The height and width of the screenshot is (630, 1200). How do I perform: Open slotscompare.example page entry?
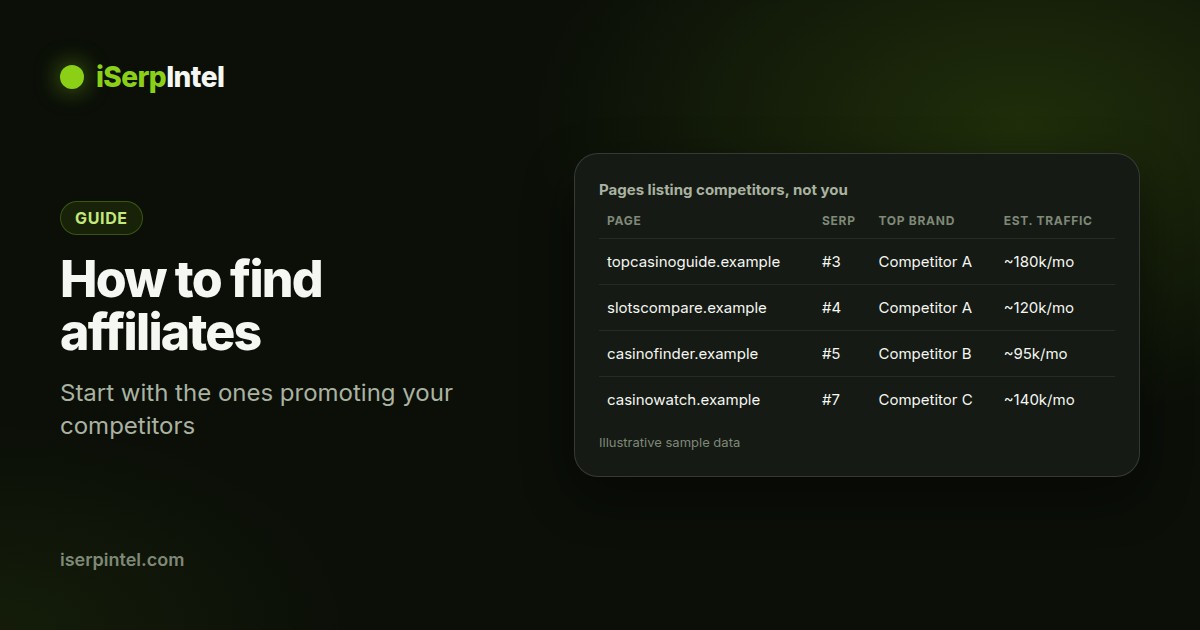coord(687,308)
